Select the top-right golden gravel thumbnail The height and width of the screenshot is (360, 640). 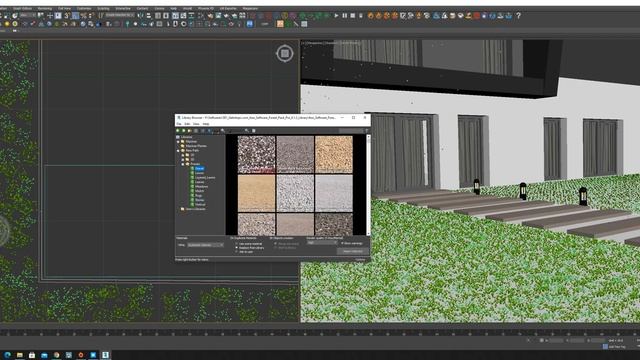(x=334, y=154)
